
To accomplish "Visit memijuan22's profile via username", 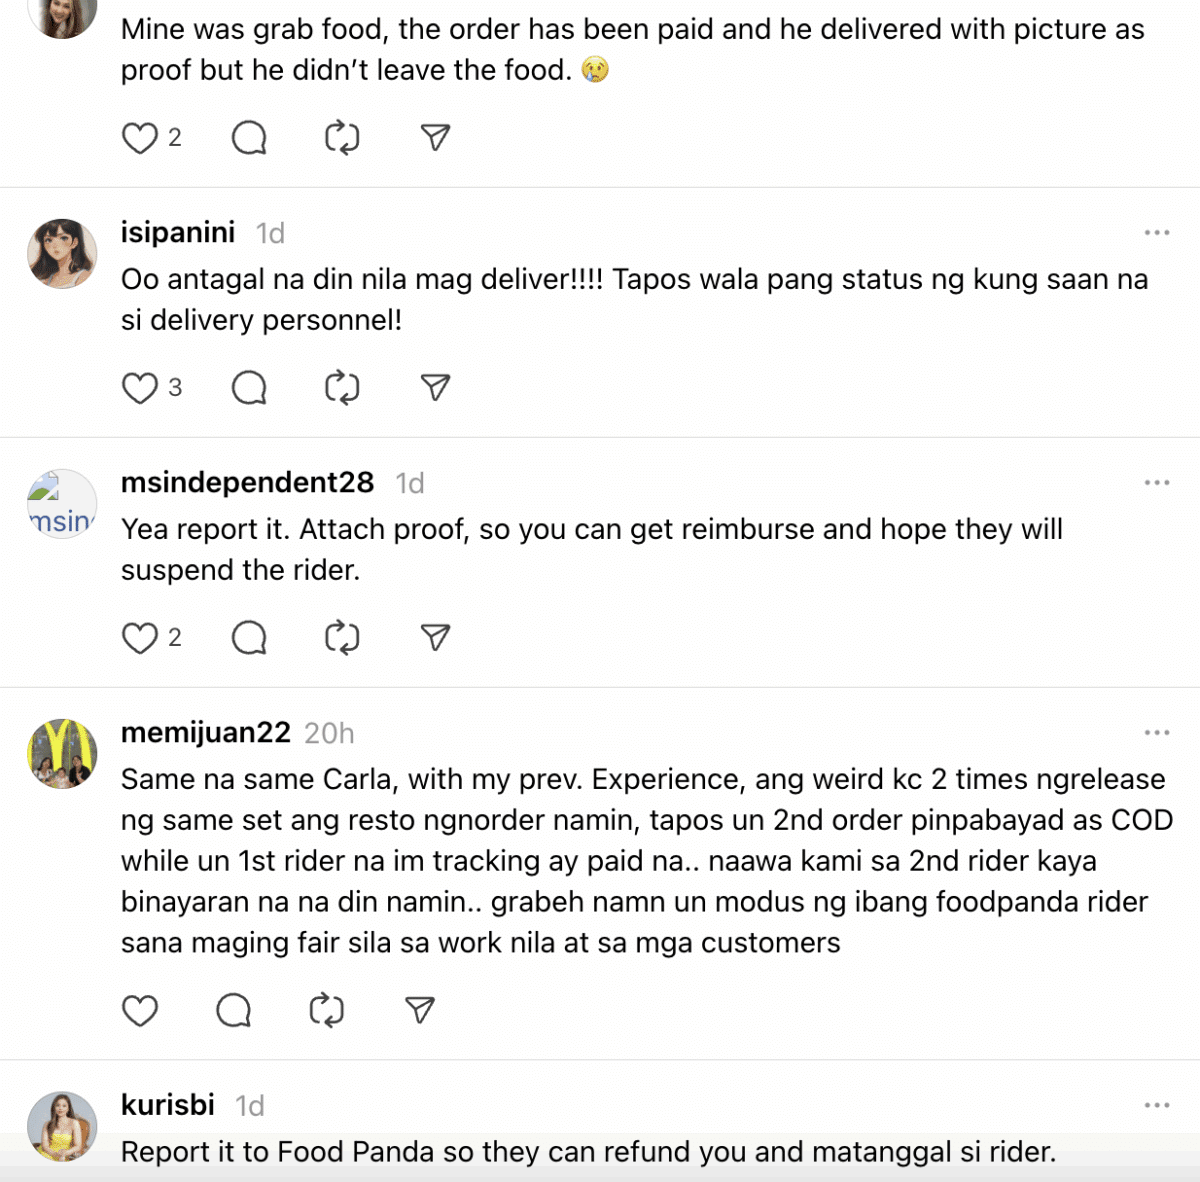I will pyautogui.click(x=206, y=732).
